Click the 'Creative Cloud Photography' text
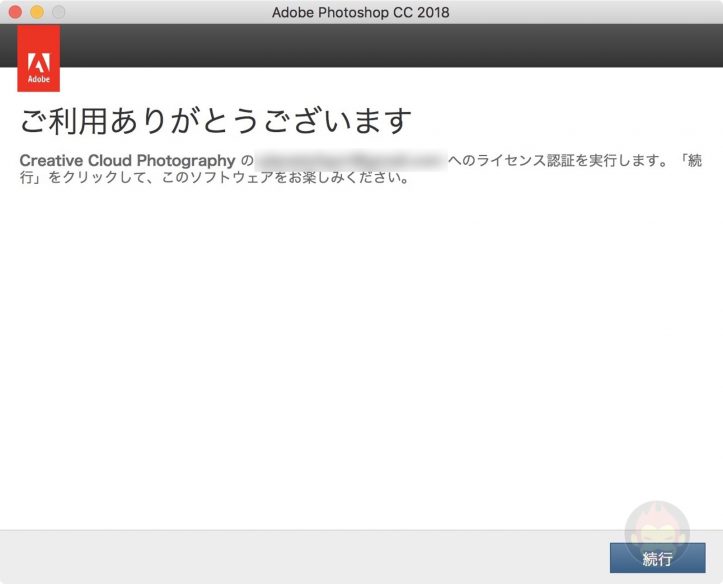Image resolution: width=723 pixels, height=584 pixels. [x=127, y=160]
